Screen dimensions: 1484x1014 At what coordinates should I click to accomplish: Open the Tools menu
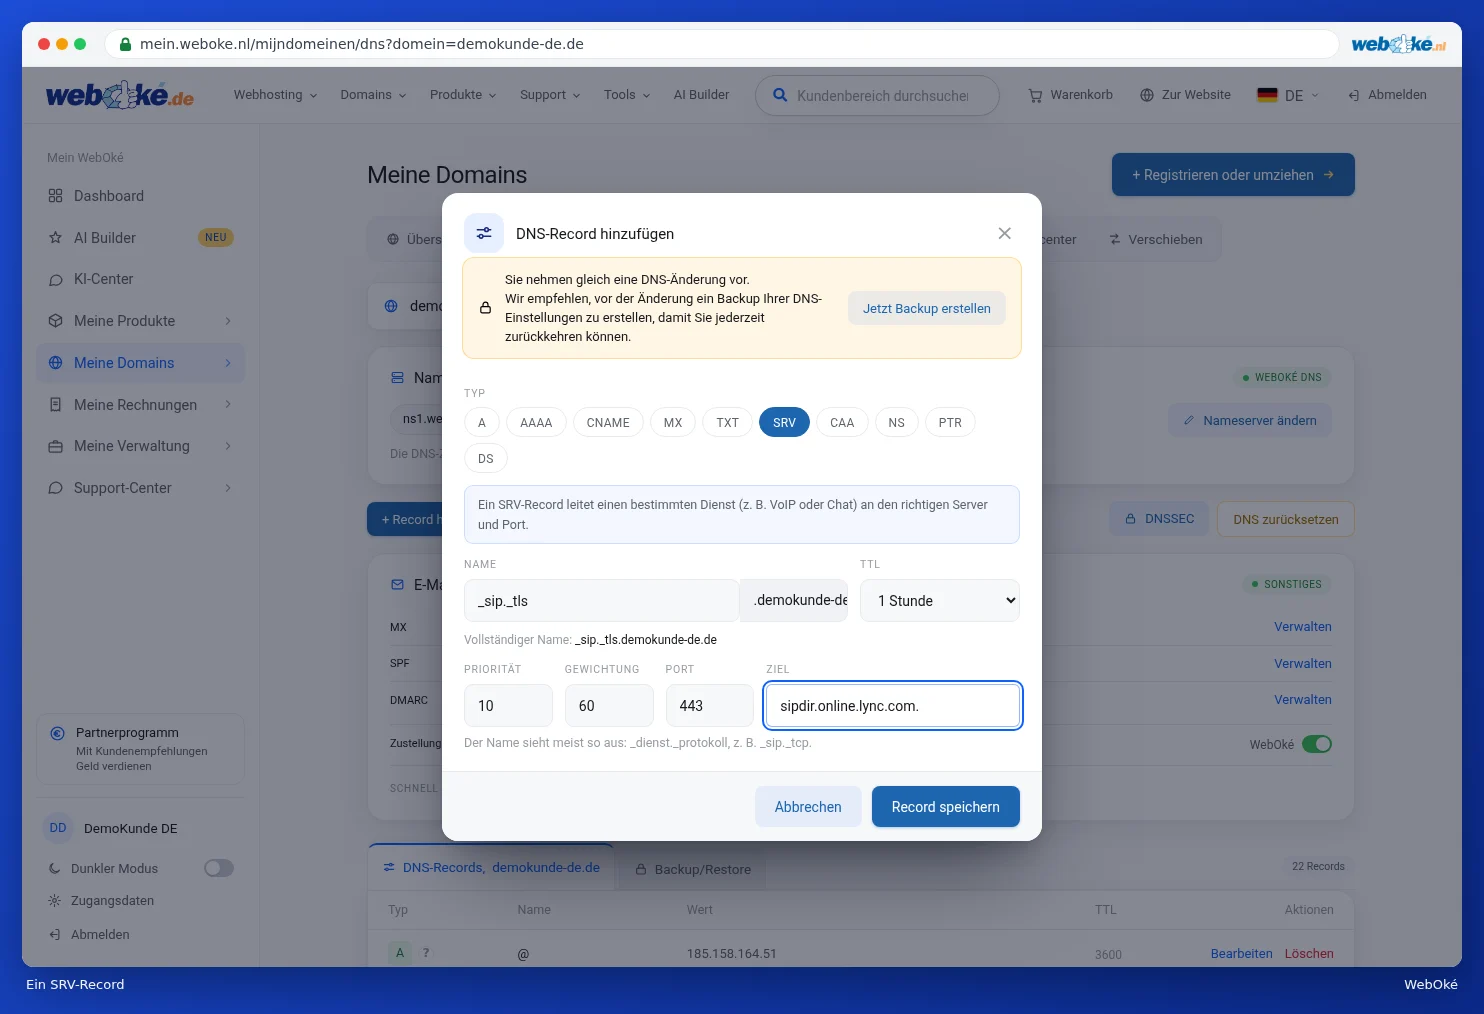[x=627, y=95]
